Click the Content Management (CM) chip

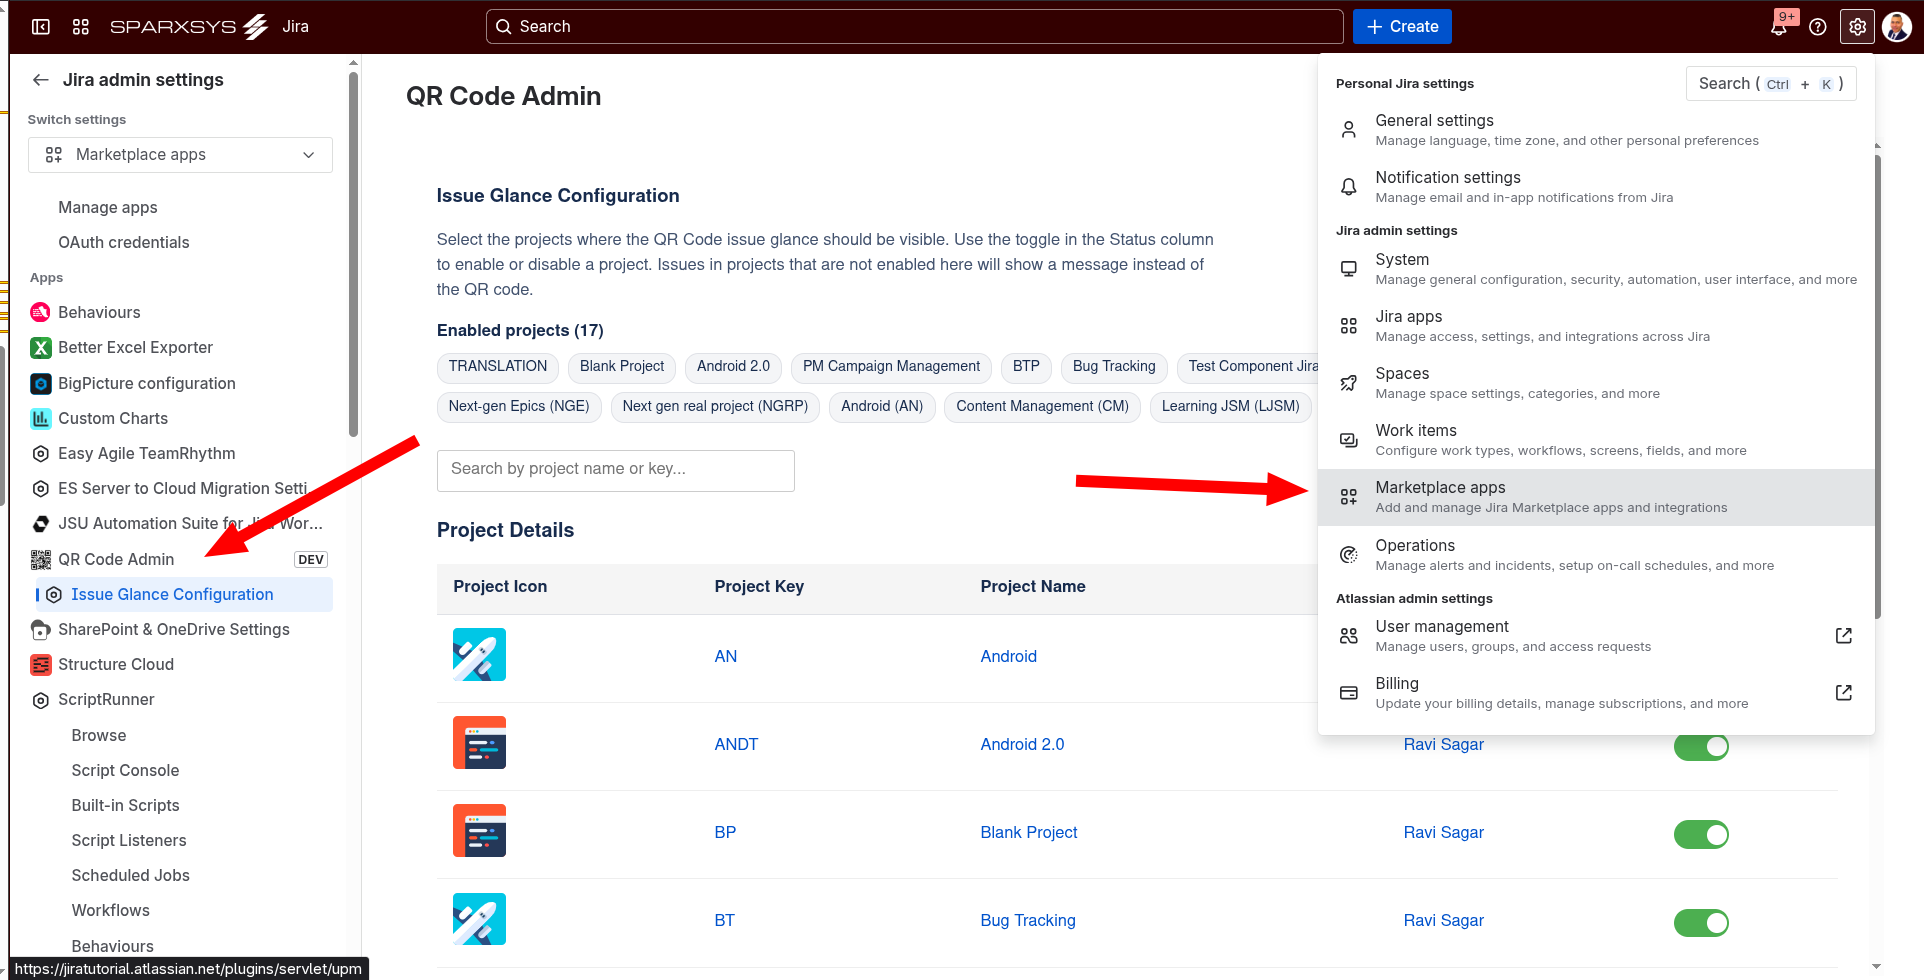pyautogui.click(x=1042, y=407)
